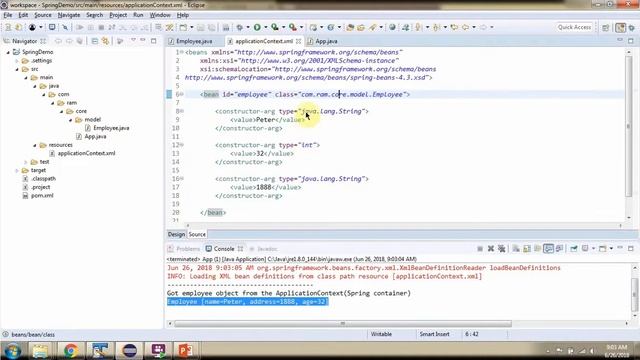Select .classpath file in Navigator
Screen dimensions: 640x360
pos(43,179)
